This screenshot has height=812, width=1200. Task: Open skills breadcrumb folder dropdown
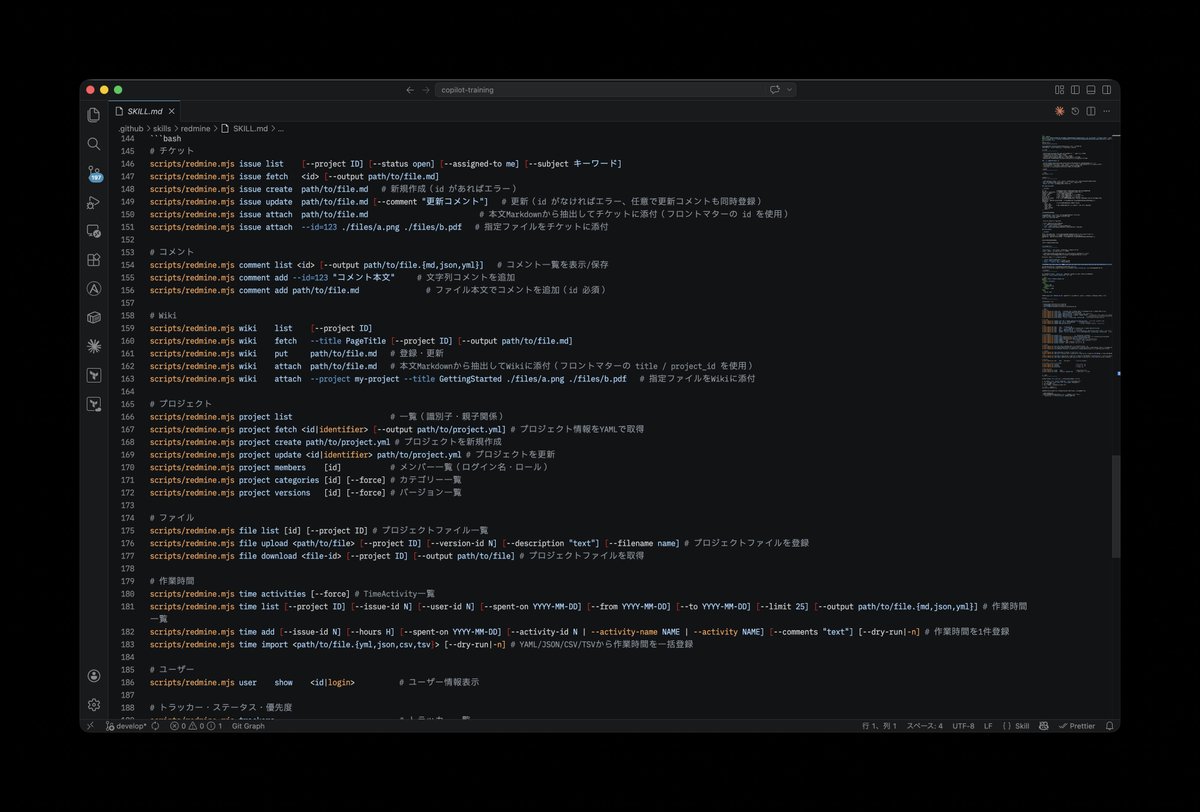[162, 129]
